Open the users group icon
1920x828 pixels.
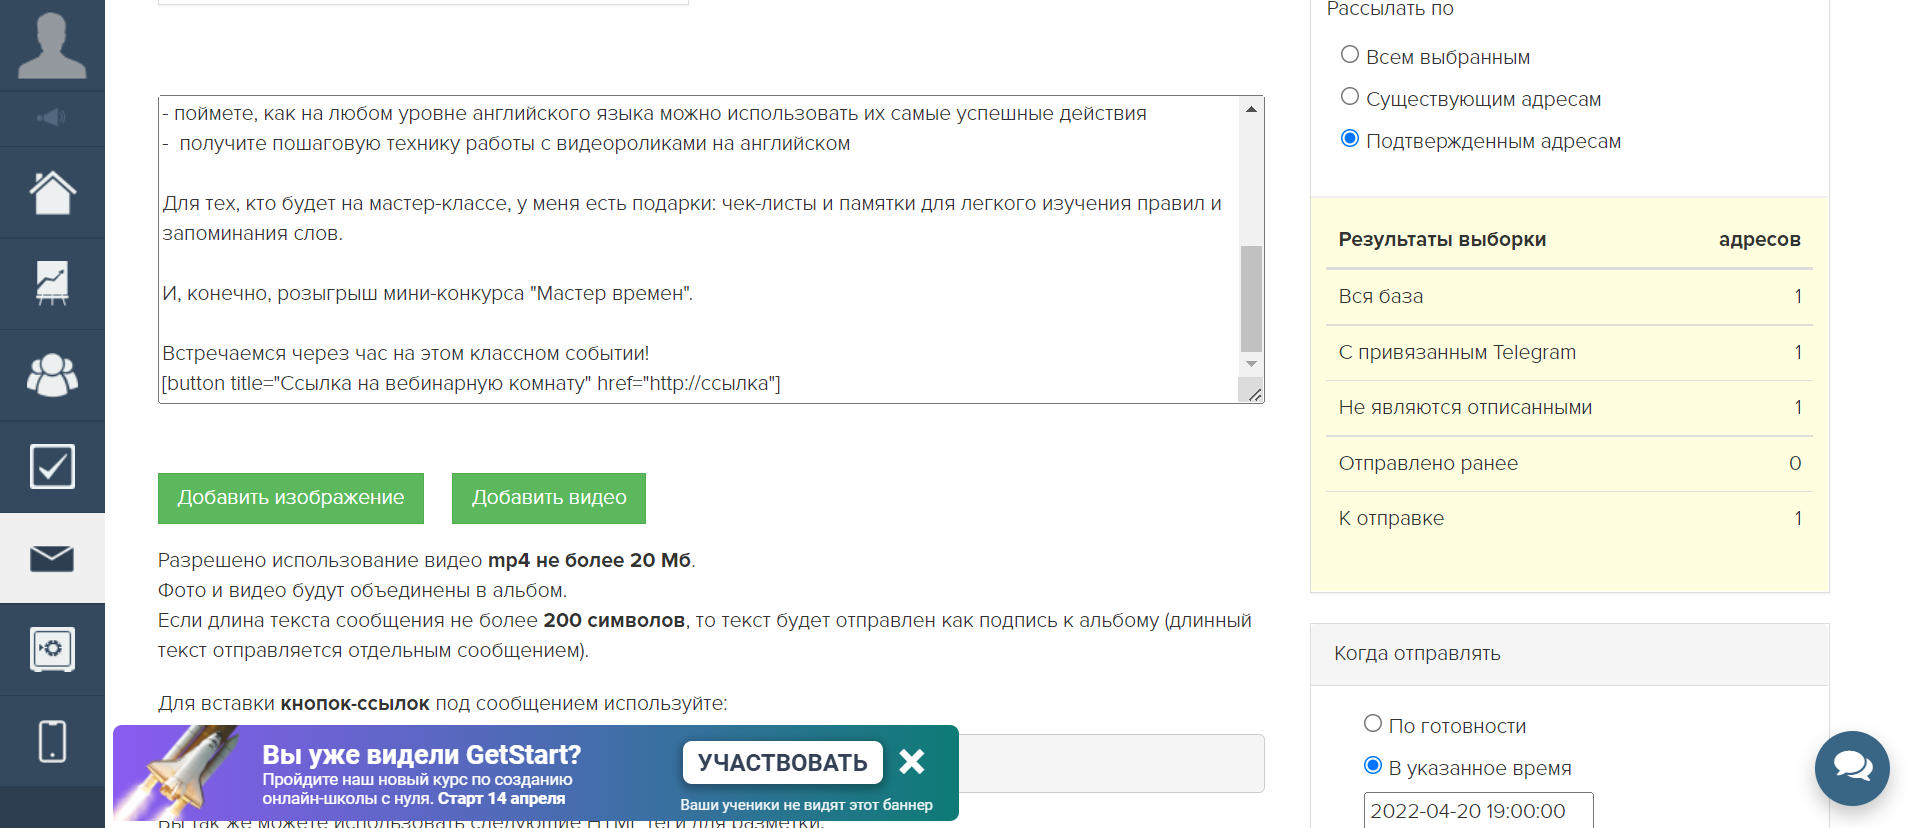pos(52,375)
